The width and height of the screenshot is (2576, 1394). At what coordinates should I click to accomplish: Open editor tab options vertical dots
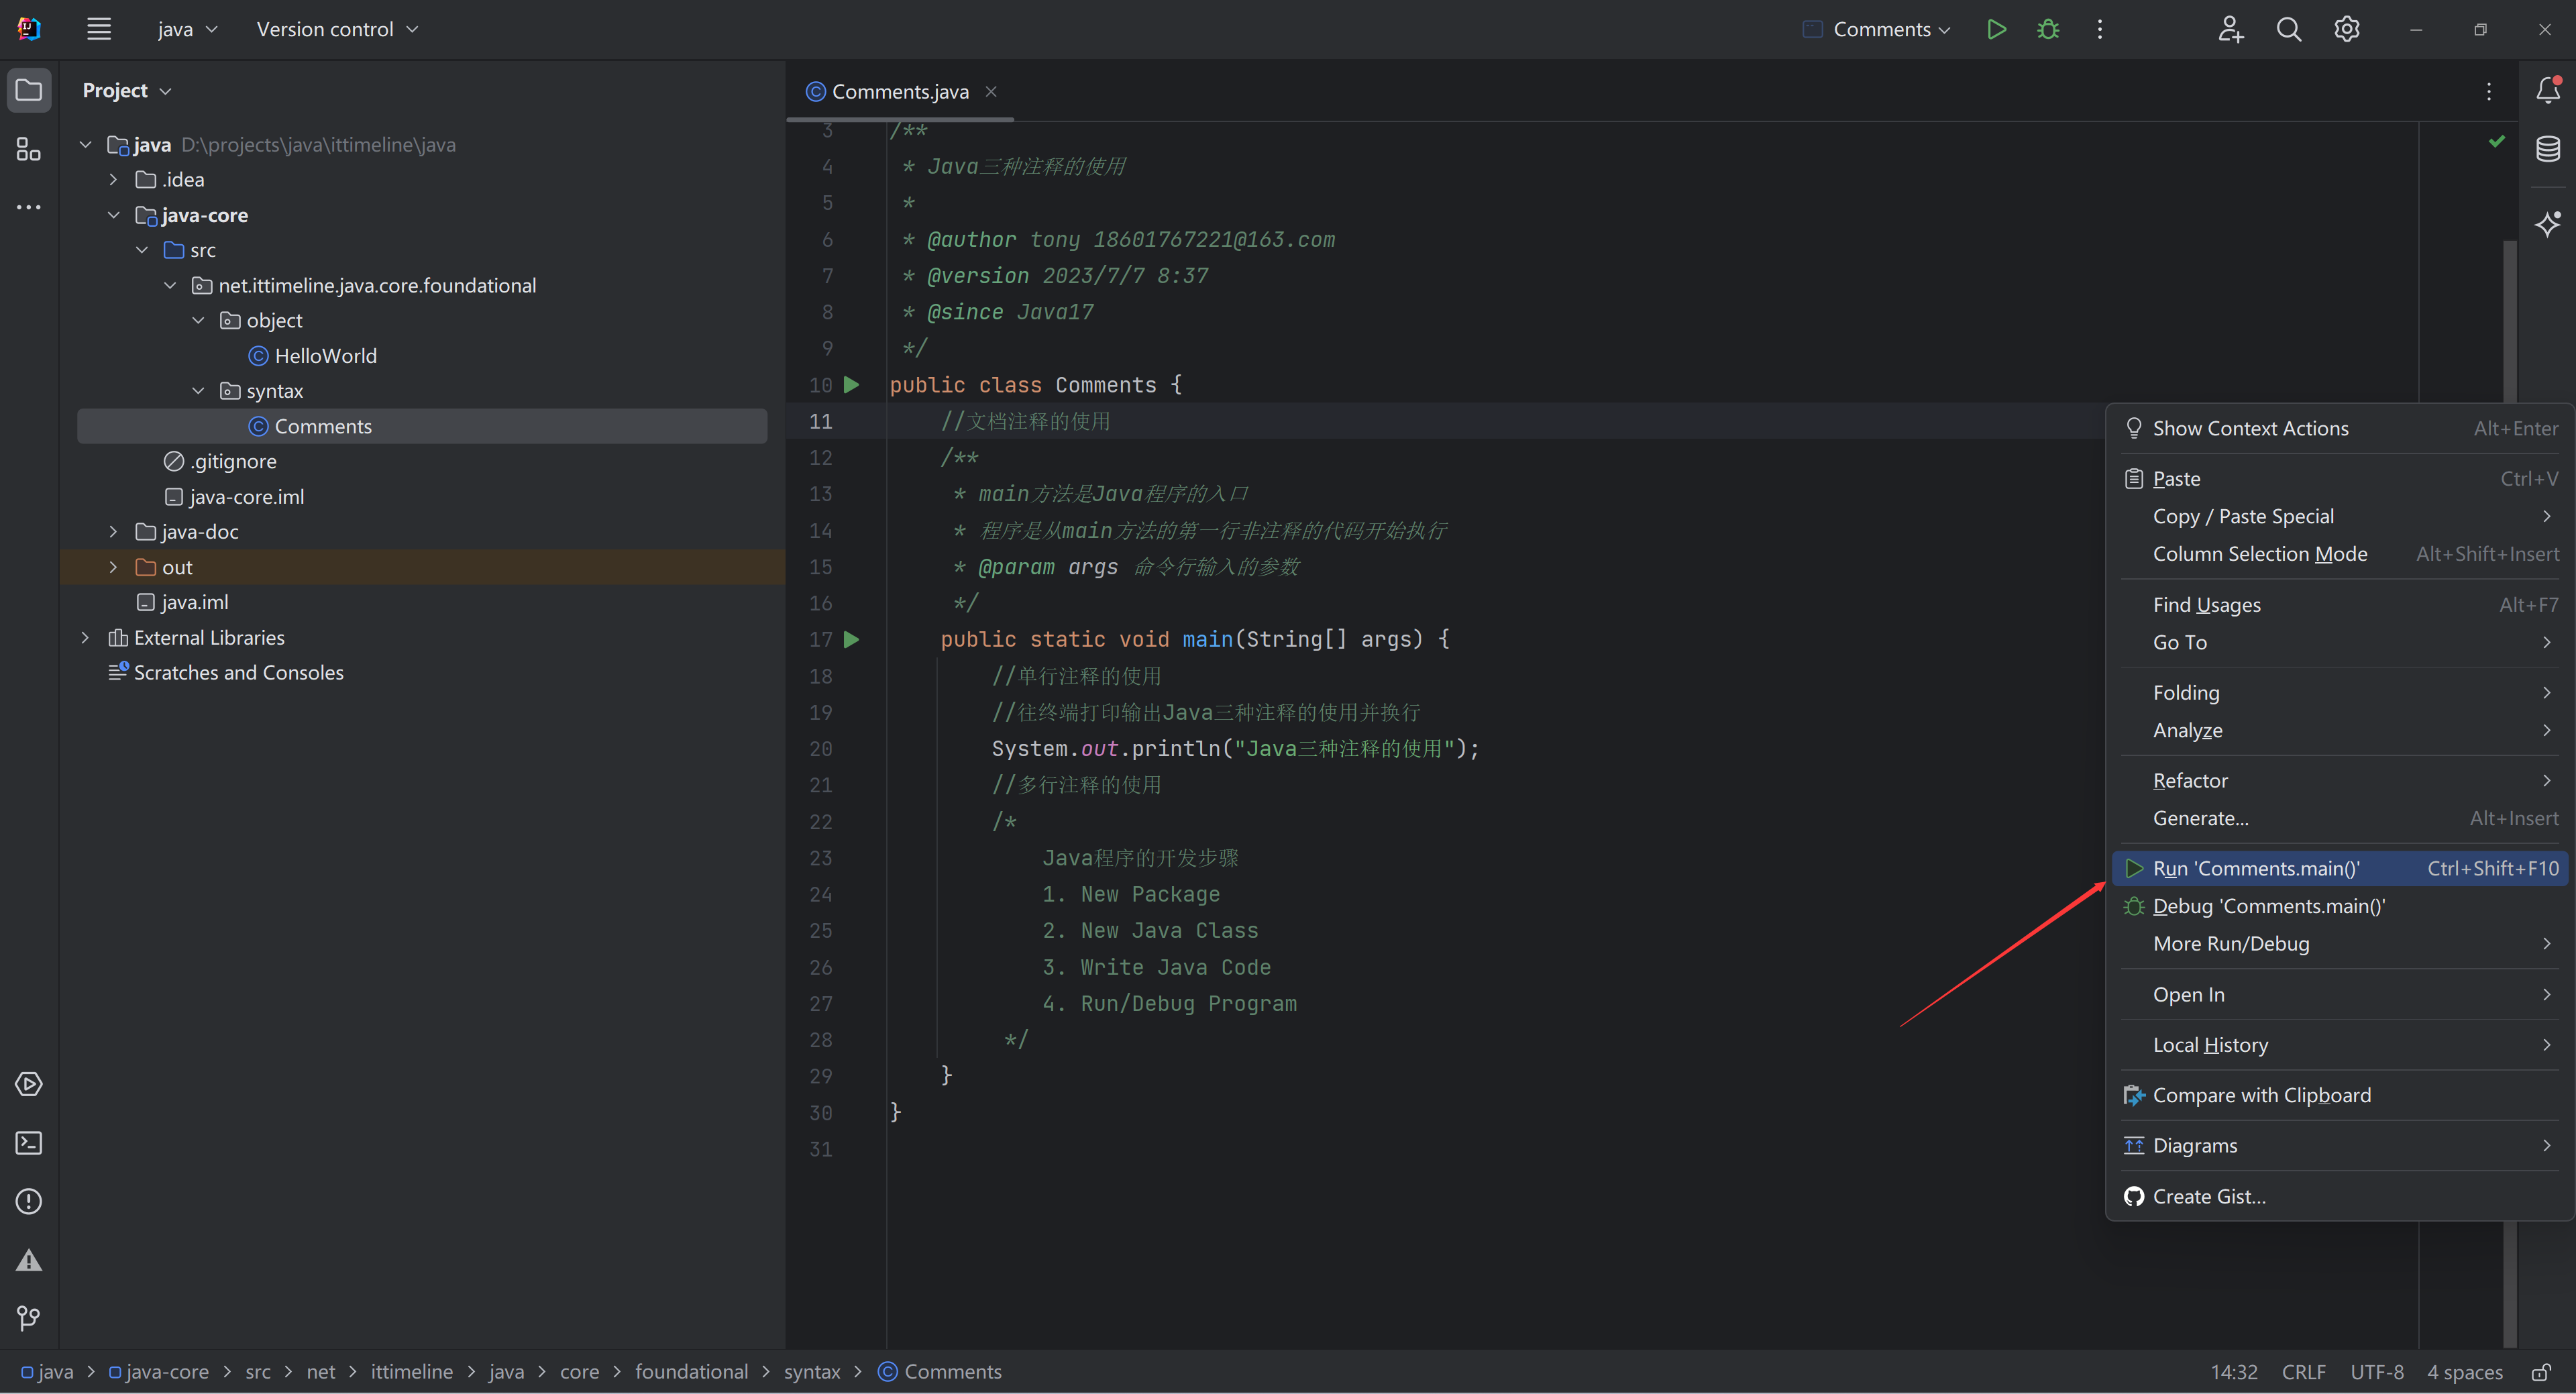[x=2489, y=91]
